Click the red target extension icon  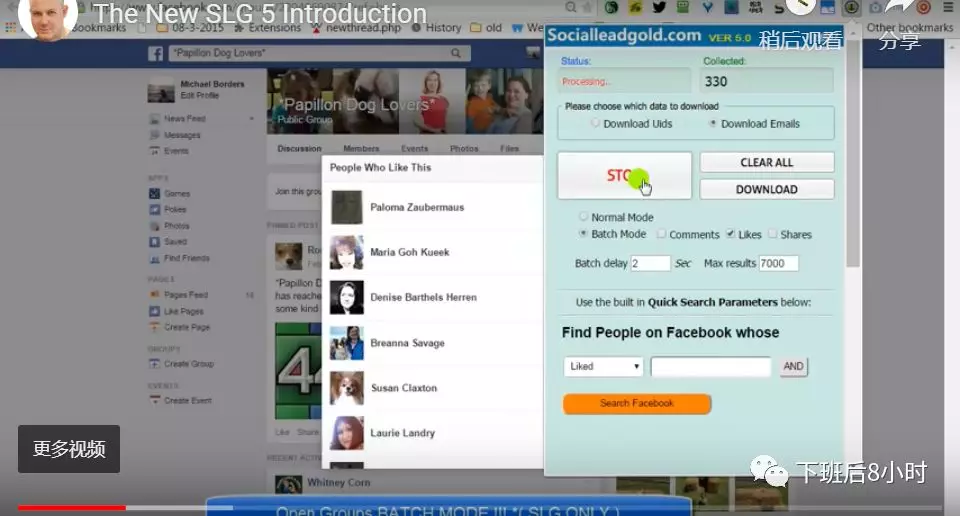(x=923, y=7)
